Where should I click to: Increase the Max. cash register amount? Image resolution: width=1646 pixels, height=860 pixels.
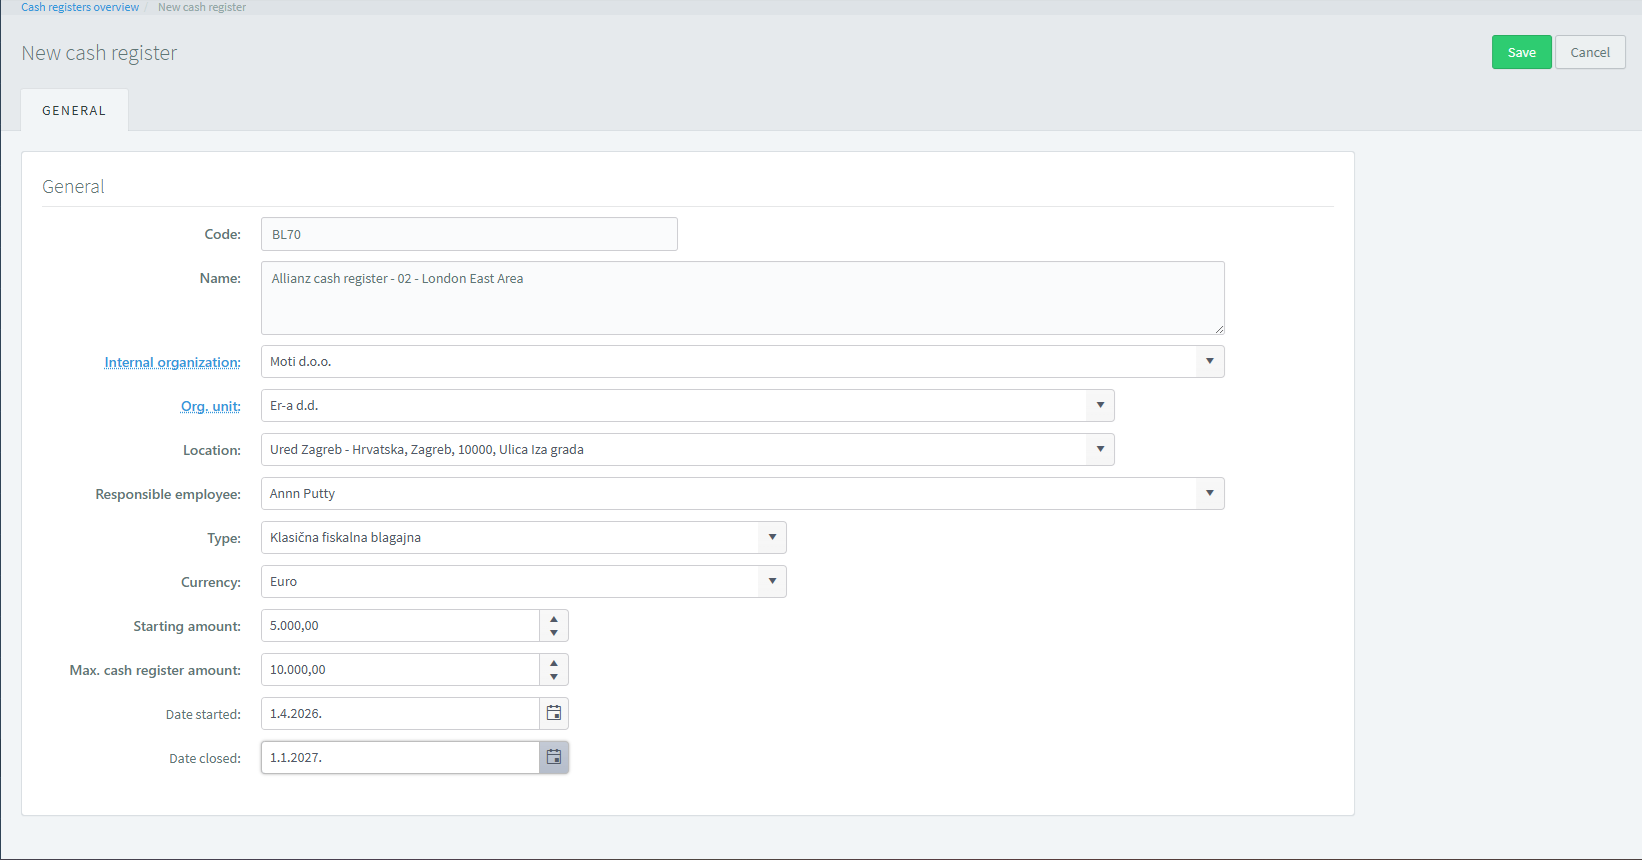point(554,663)
